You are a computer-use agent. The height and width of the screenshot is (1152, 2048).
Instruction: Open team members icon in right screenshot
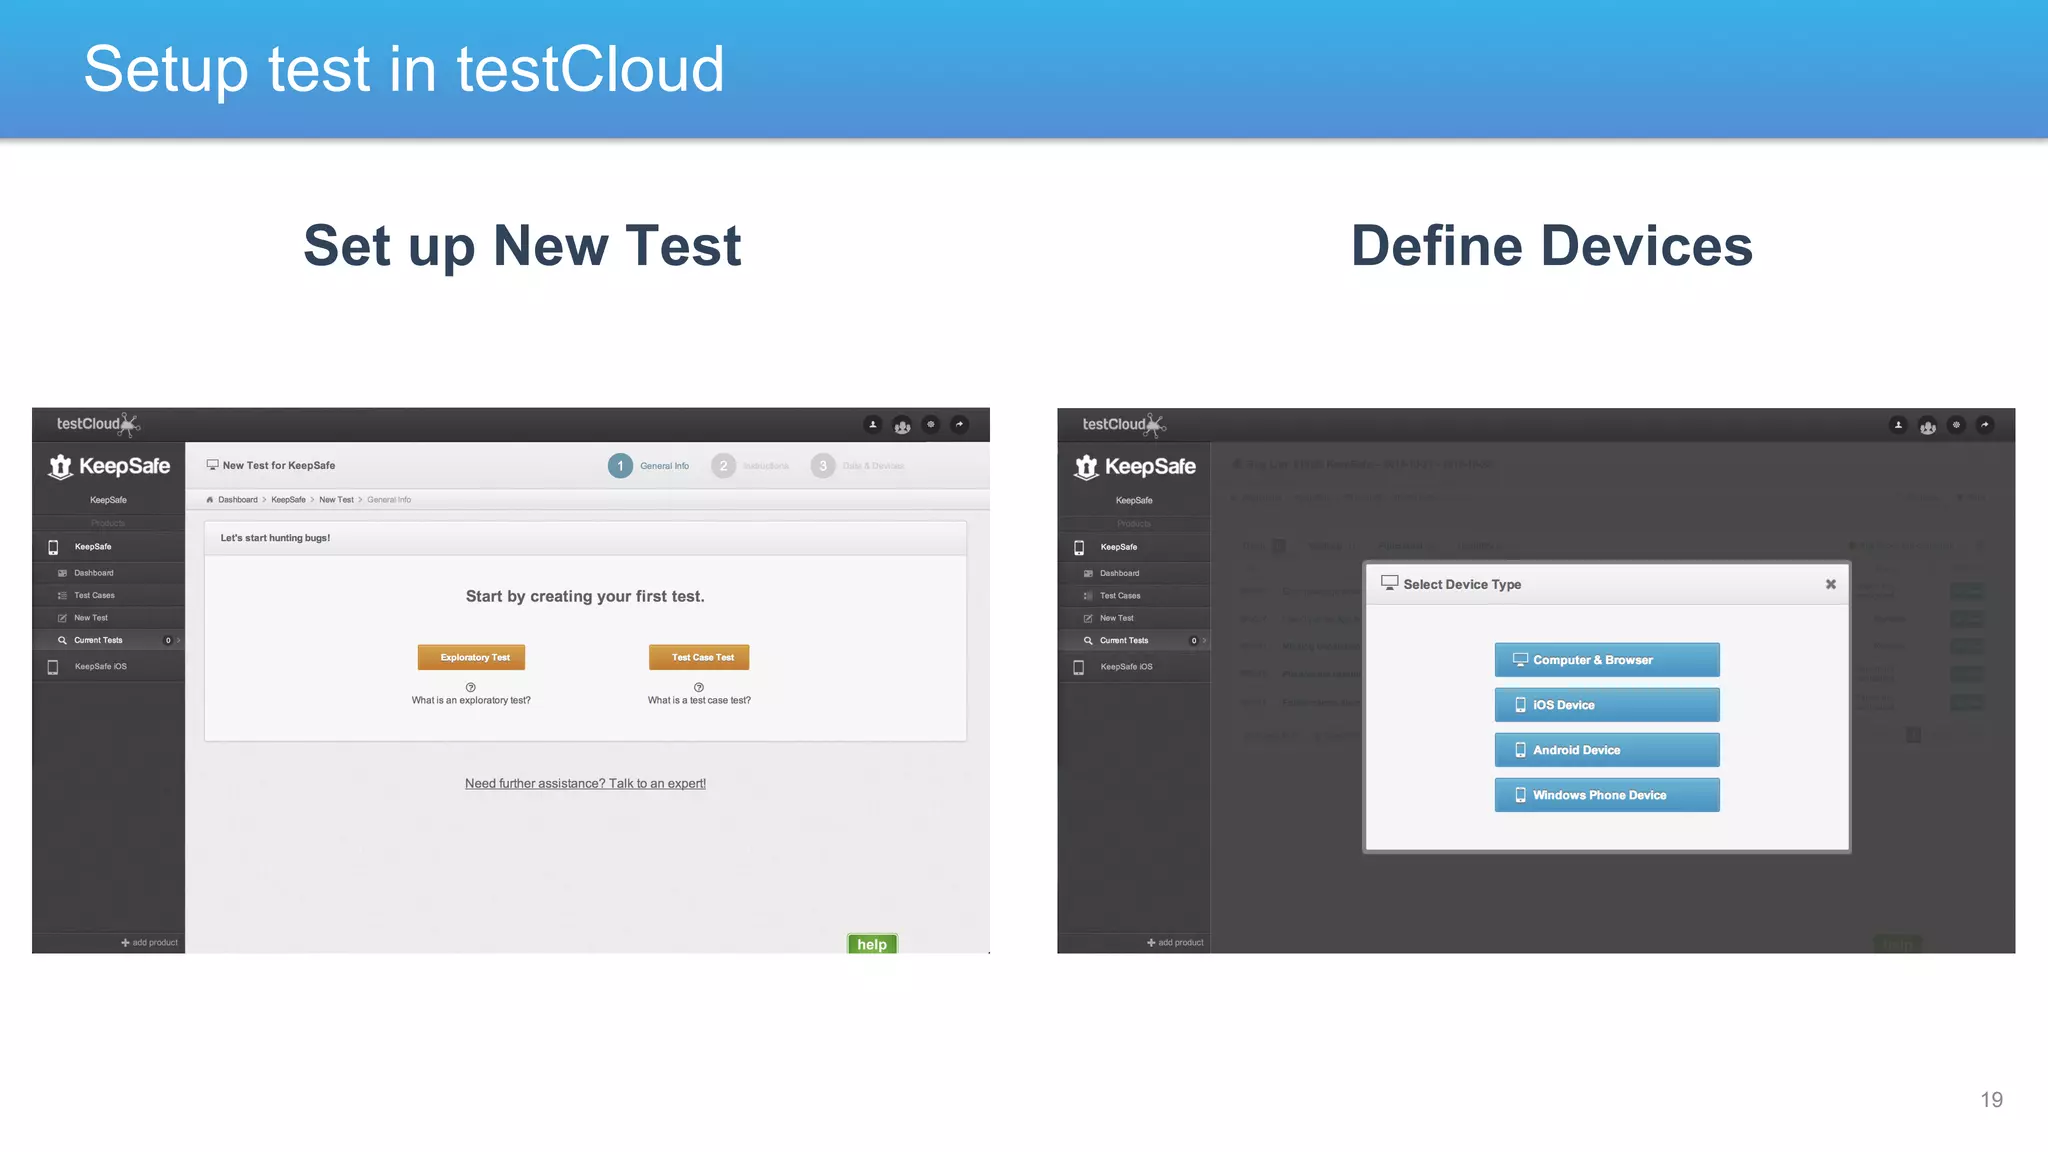[x=1928, y=425]
